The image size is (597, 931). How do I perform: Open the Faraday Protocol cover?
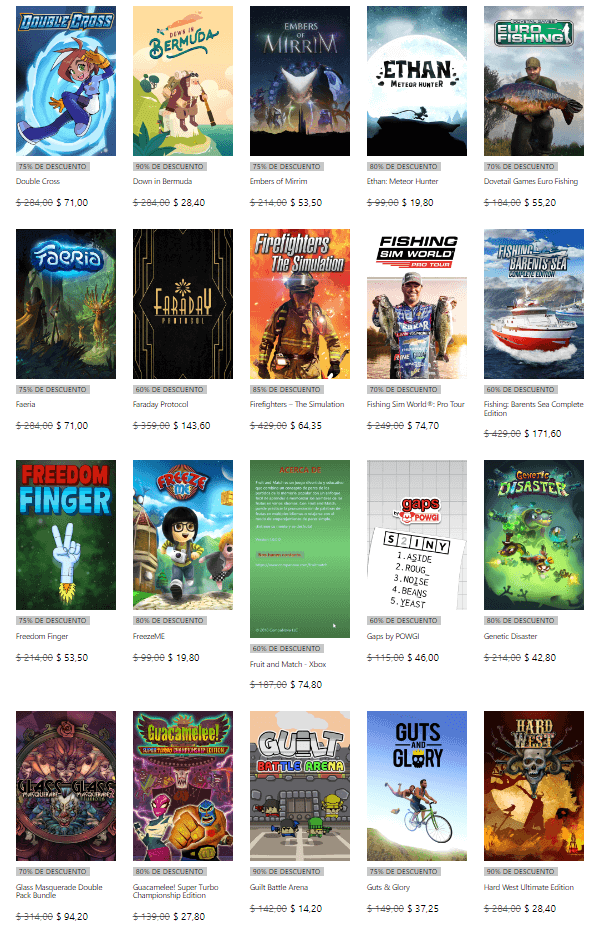click(x=183, y=304)
